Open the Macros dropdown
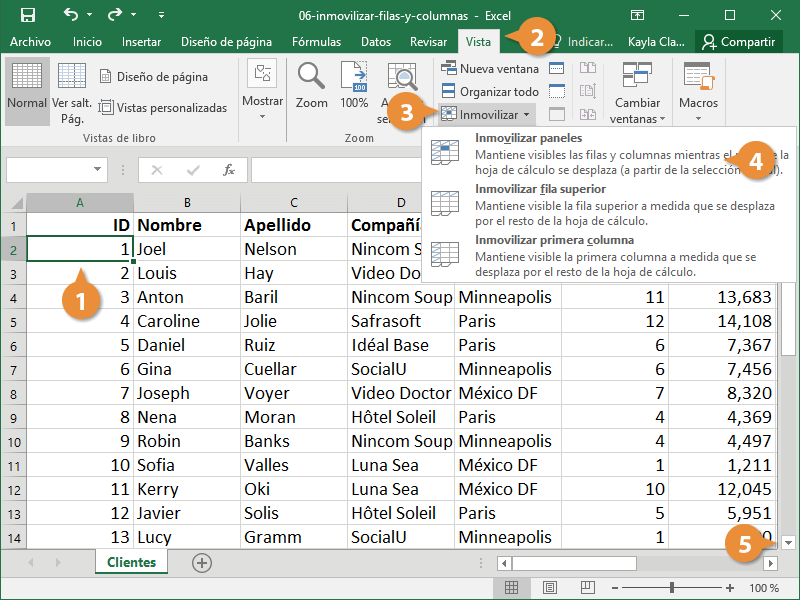 (698, 86)
